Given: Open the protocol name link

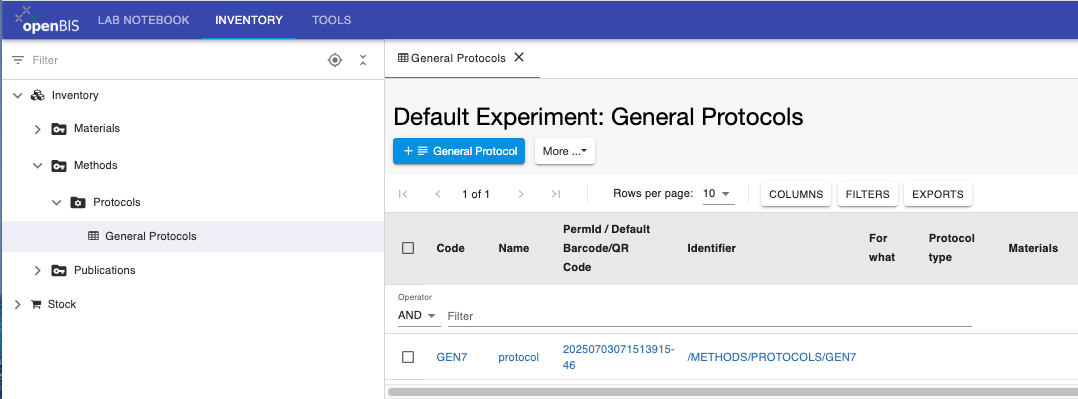Looking at the screenshot, I should pyautogui.click(x=518, y=357).
